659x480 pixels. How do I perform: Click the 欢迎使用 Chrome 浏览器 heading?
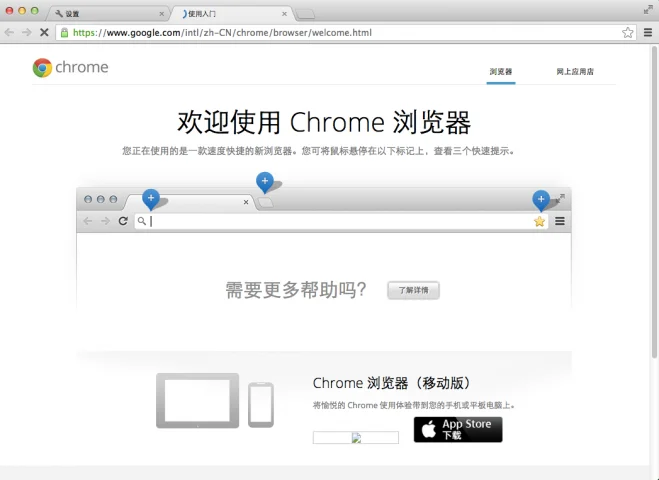(x=324, y=122)
